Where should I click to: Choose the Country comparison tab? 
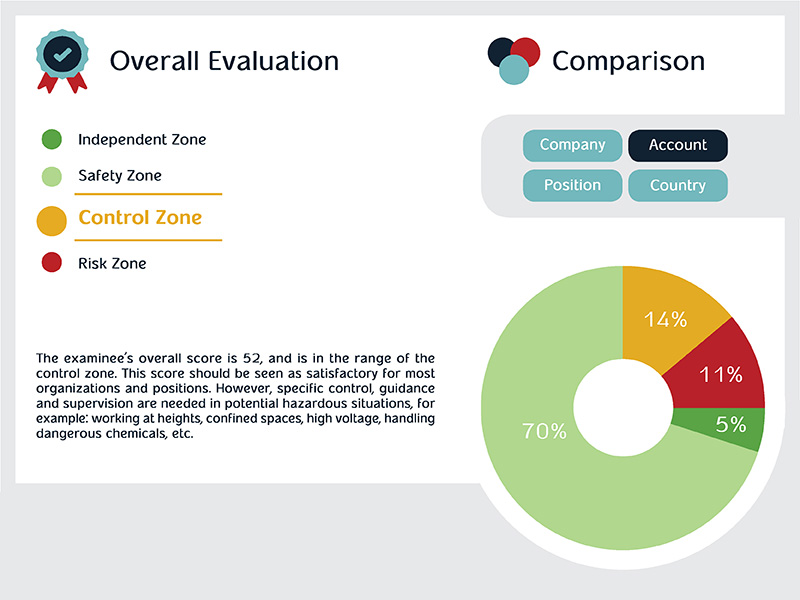point(677,185)
